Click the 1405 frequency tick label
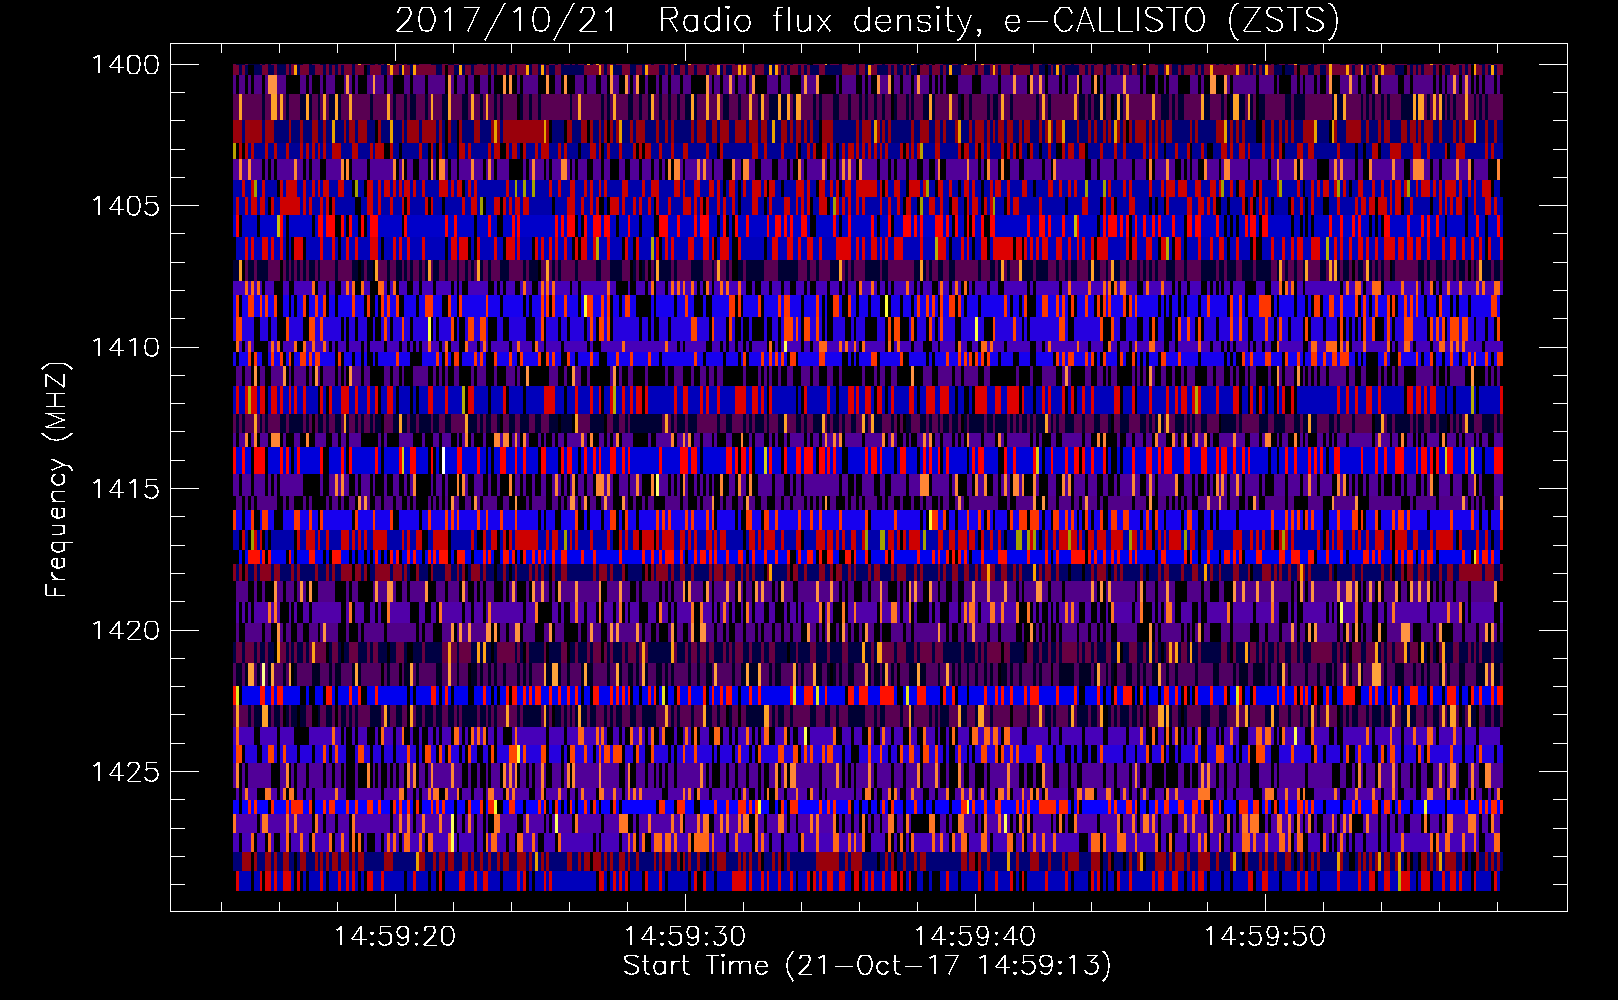 pos(125,206)
